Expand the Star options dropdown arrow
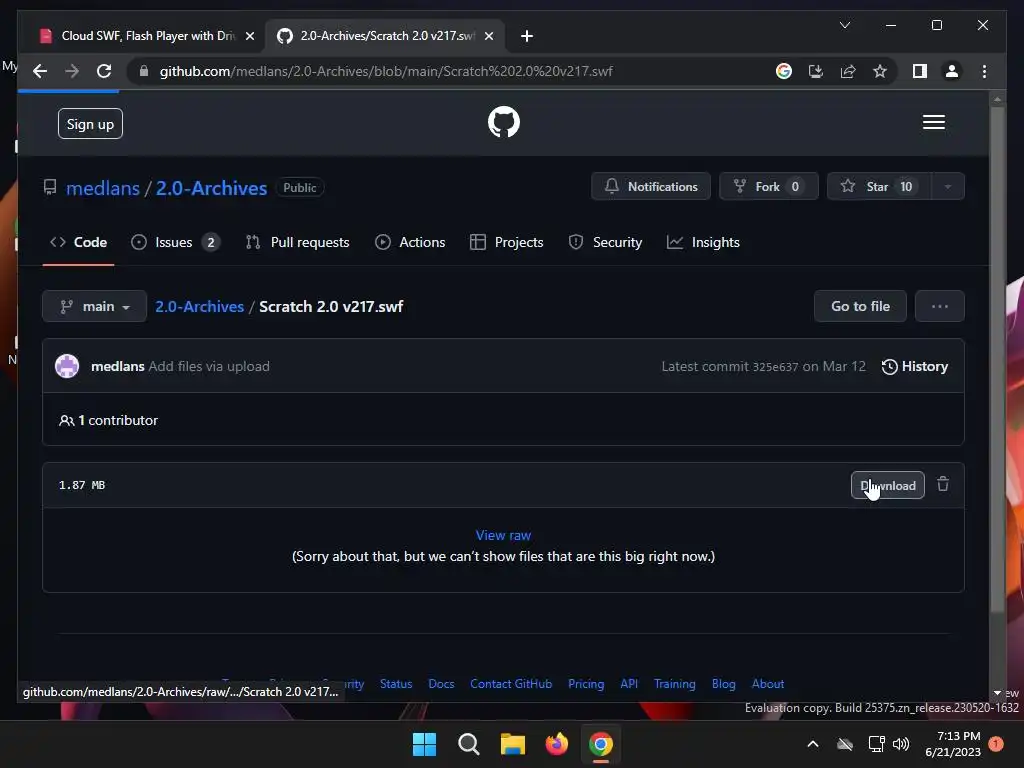 (x=948, y=187)
